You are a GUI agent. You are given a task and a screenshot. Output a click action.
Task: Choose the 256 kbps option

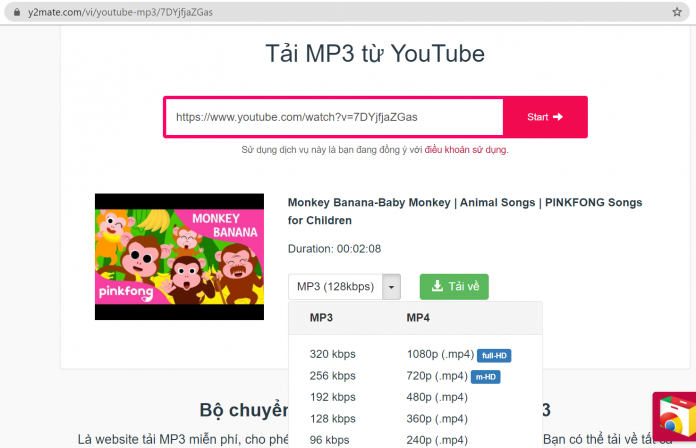point(332,376)
